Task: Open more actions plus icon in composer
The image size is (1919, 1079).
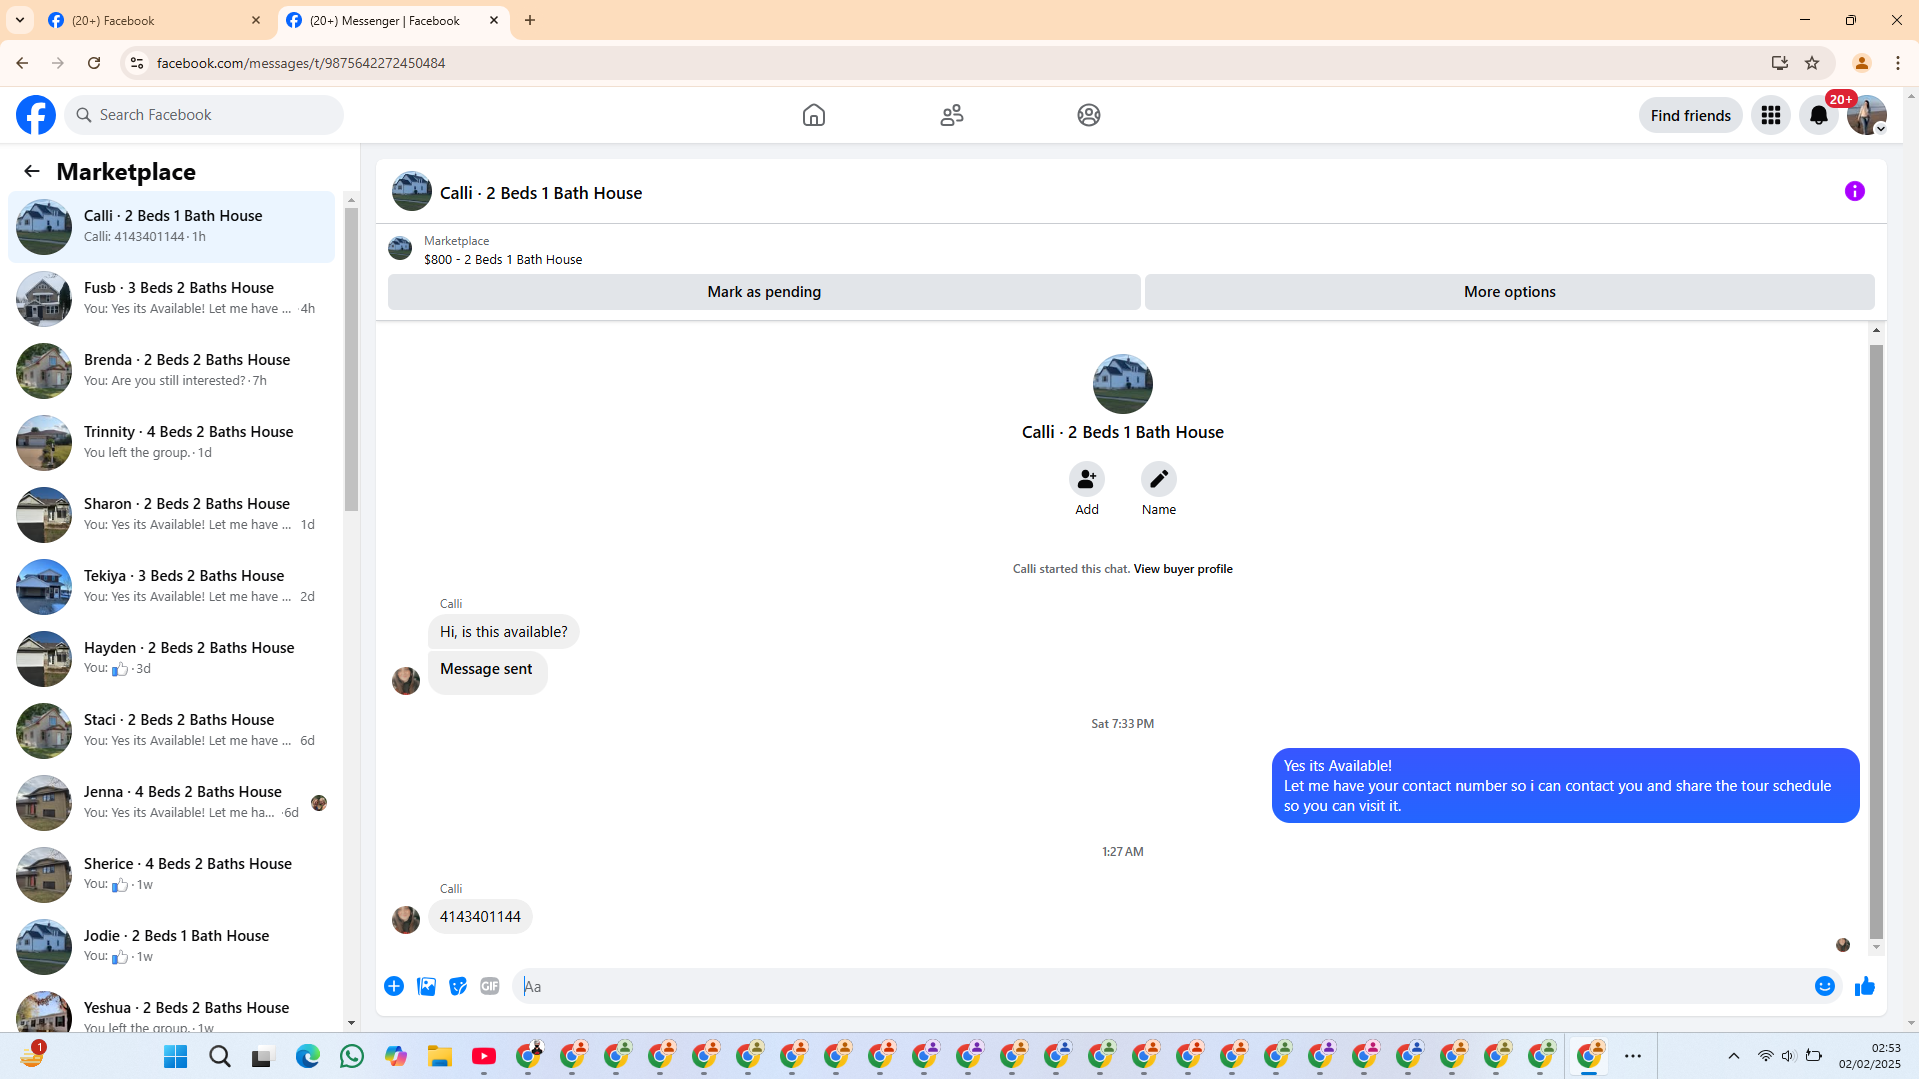Action: point(394,986)
